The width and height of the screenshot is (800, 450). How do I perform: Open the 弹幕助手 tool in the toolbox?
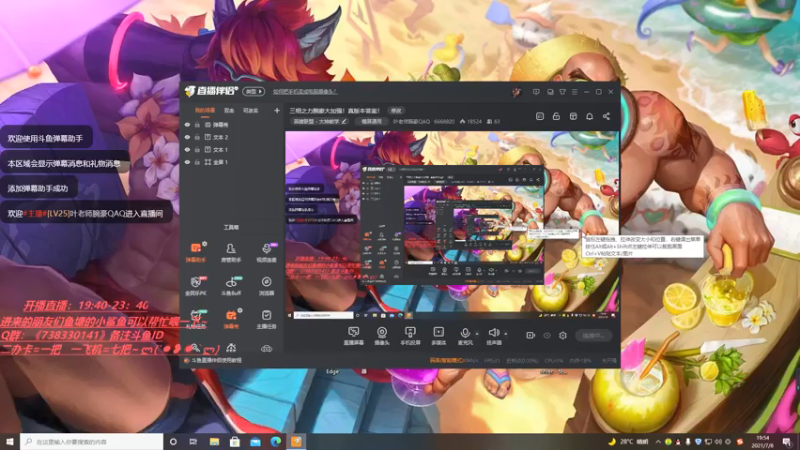pyautogui.click(x=195, y=252)
